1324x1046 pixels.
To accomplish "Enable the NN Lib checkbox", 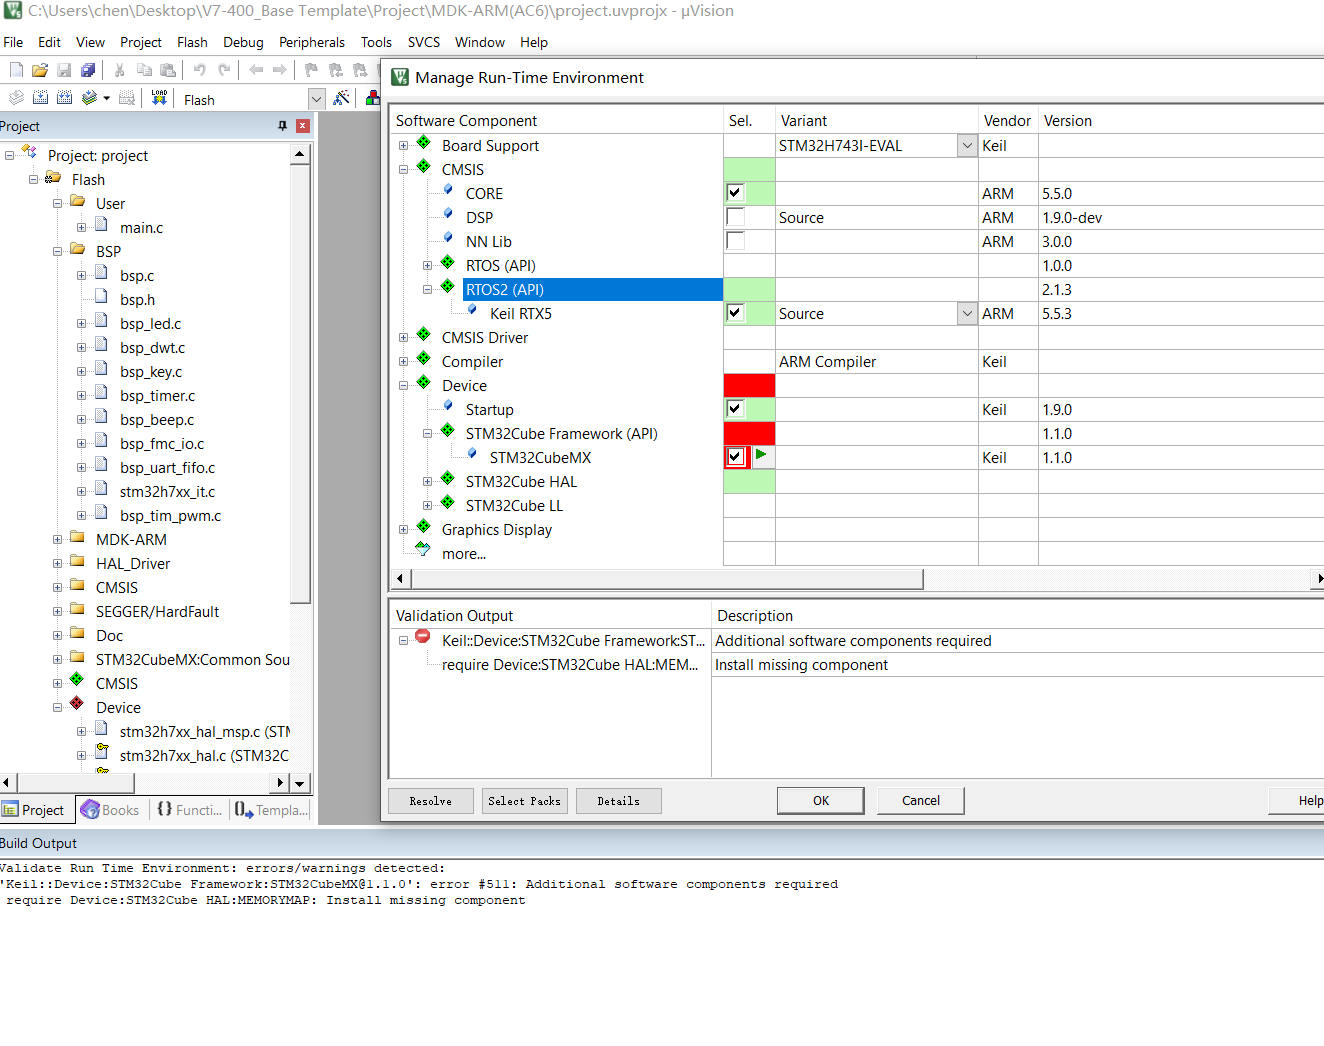I will coord(735,240).
